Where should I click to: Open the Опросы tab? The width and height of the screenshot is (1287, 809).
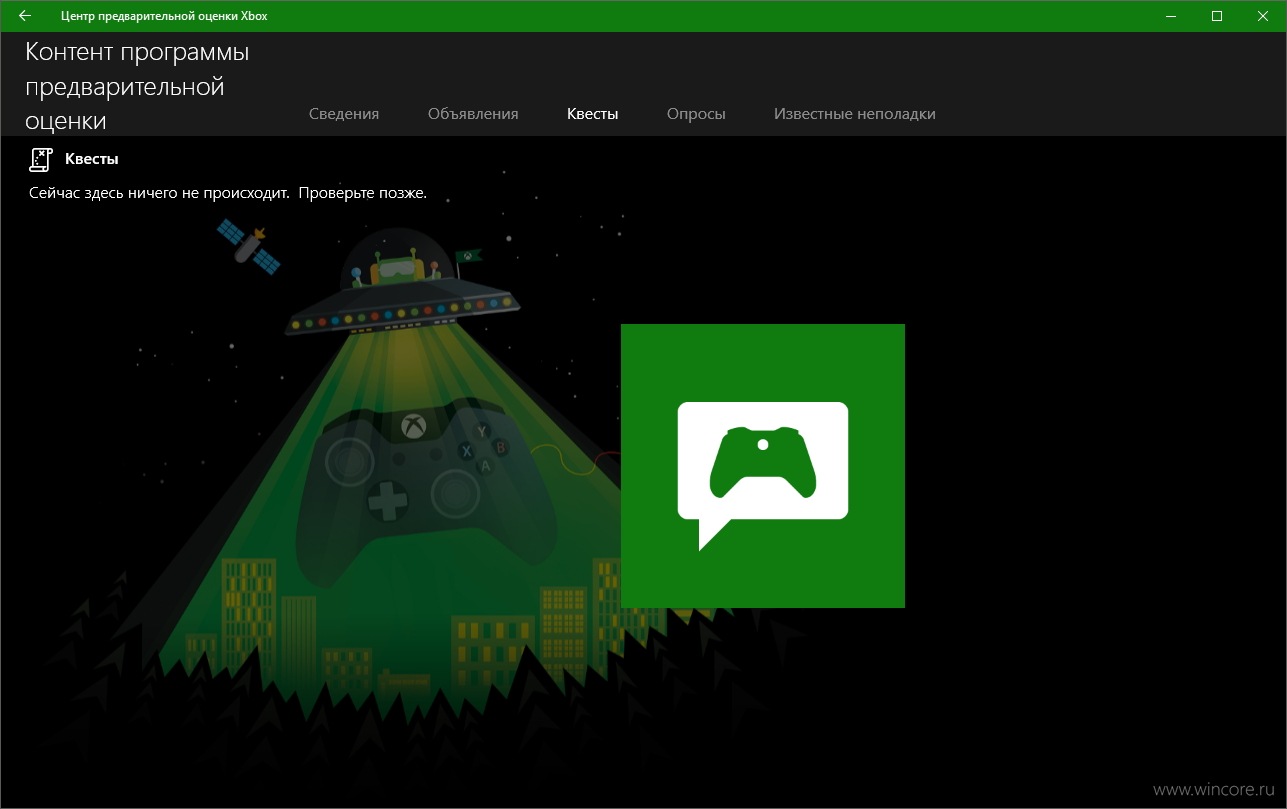pyautogui.click(x=696, y=114)
